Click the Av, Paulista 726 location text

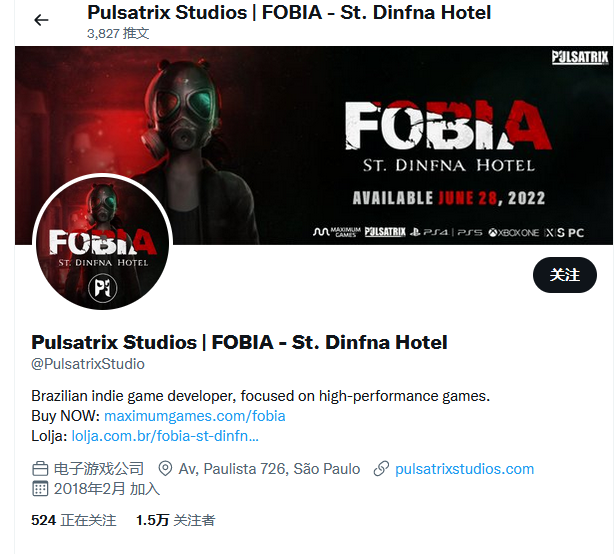[269, 469]
